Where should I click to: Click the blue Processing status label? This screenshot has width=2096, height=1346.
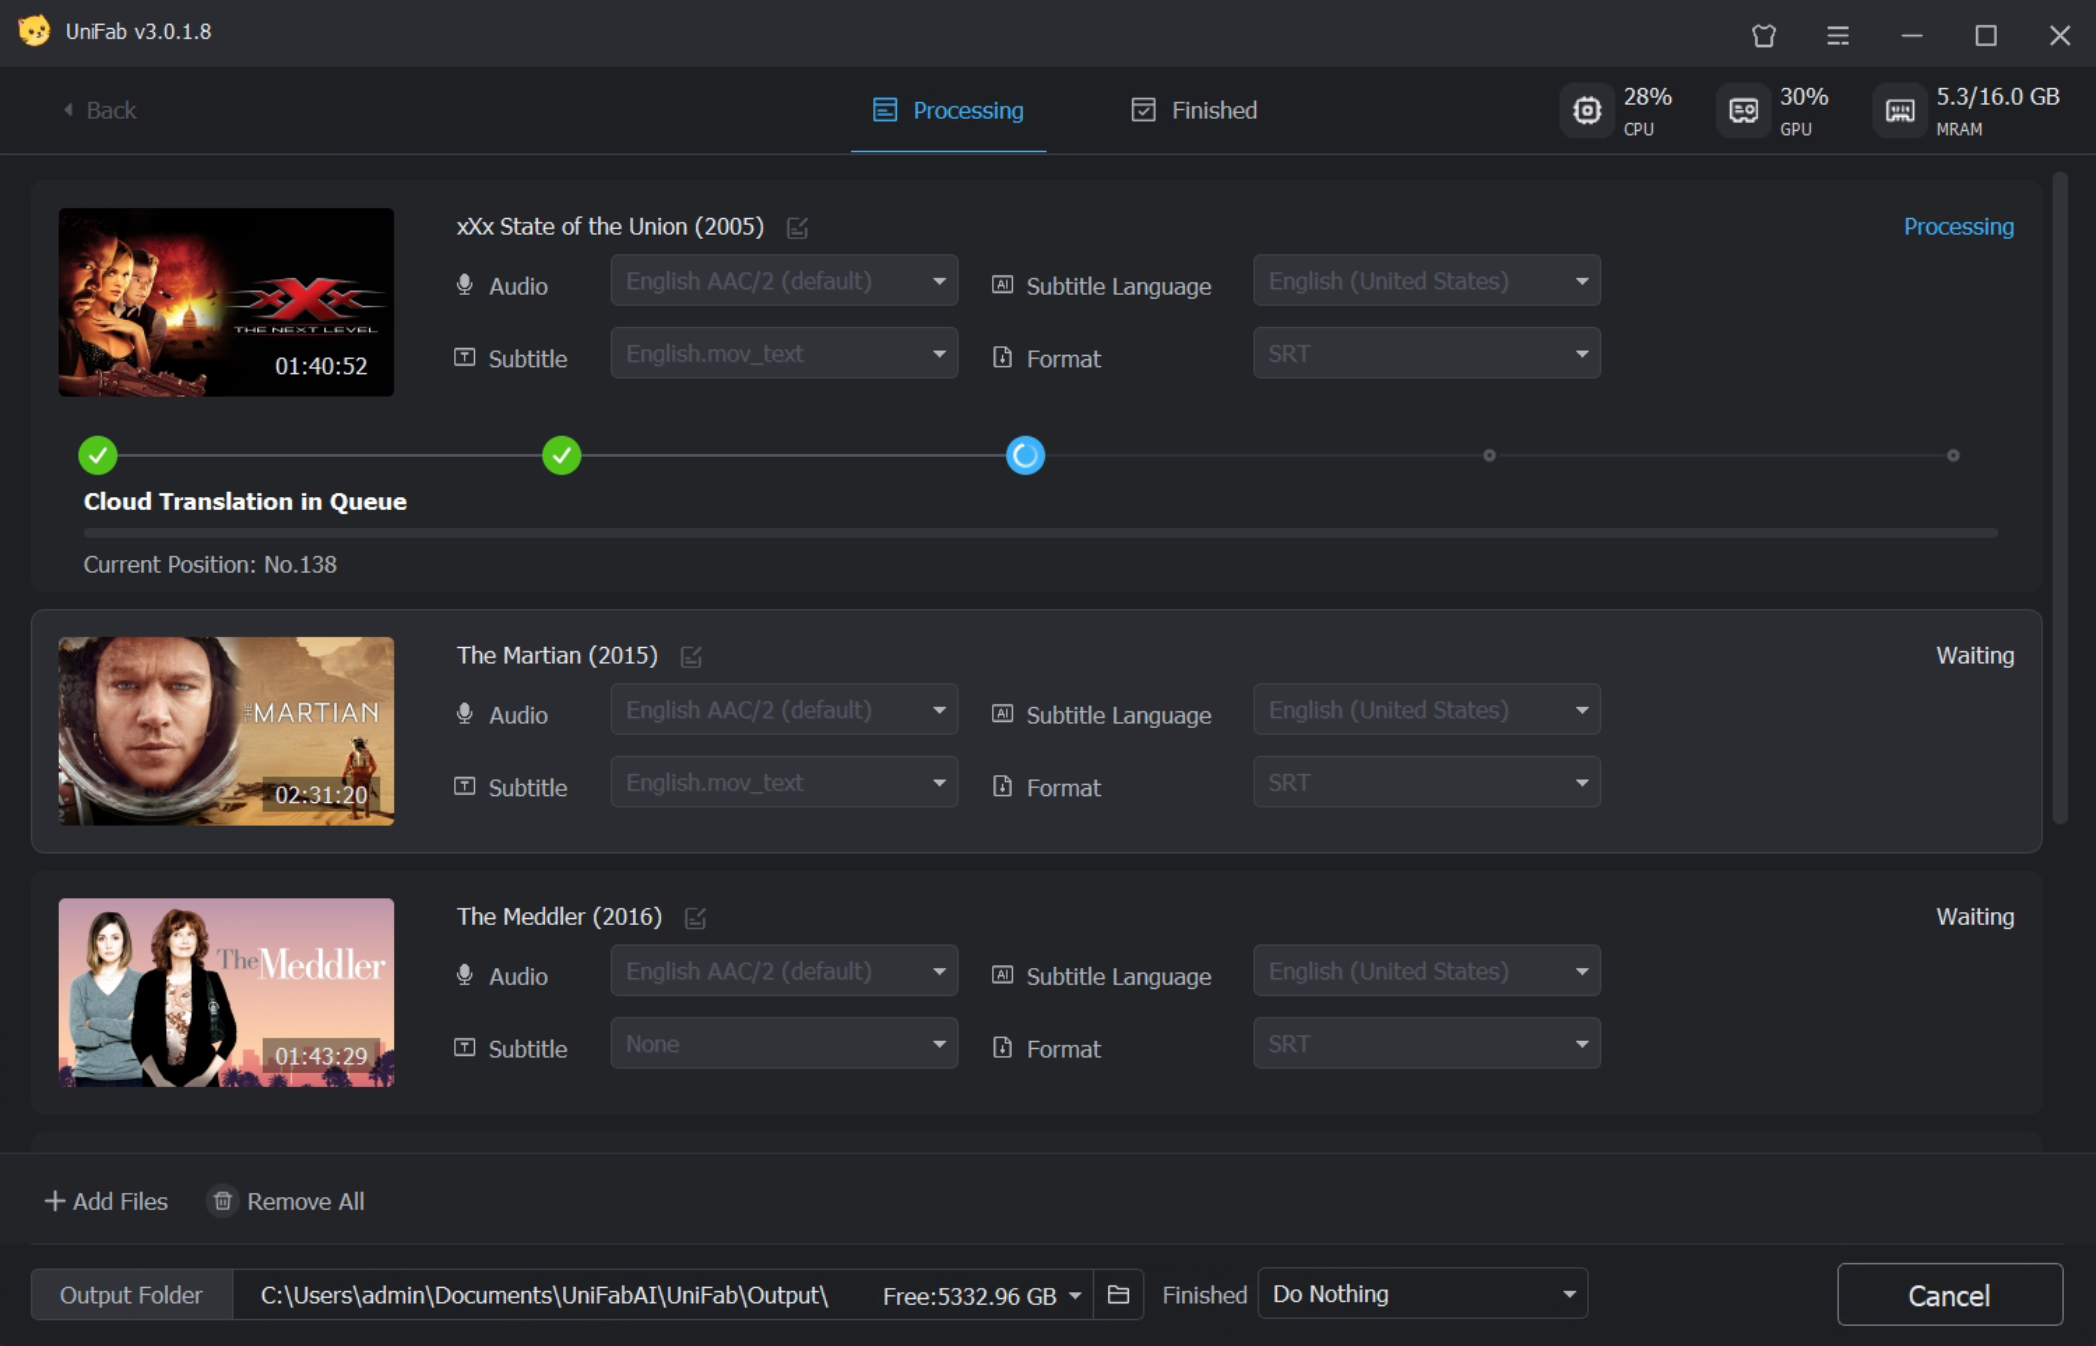point(1958,227)
